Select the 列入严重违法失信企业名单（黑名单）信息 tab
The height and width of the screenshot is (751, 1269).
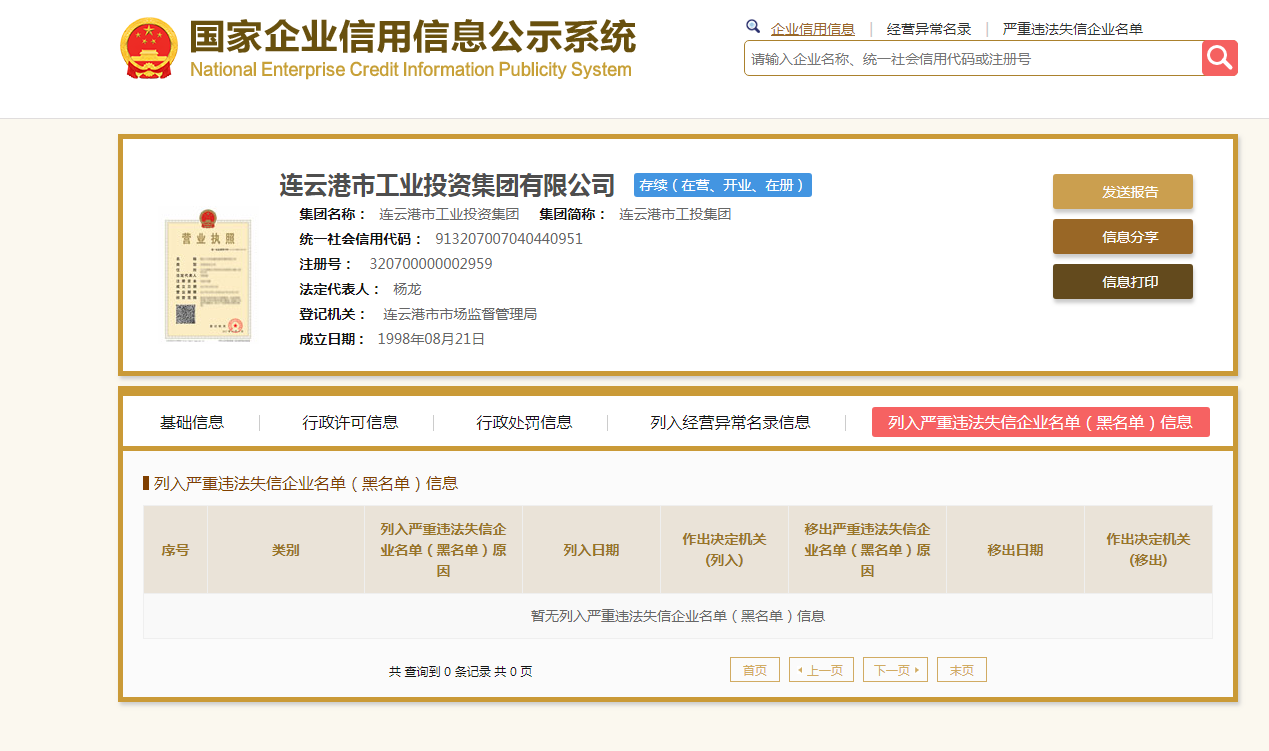pyautogui.click(x=1040, y=422)
